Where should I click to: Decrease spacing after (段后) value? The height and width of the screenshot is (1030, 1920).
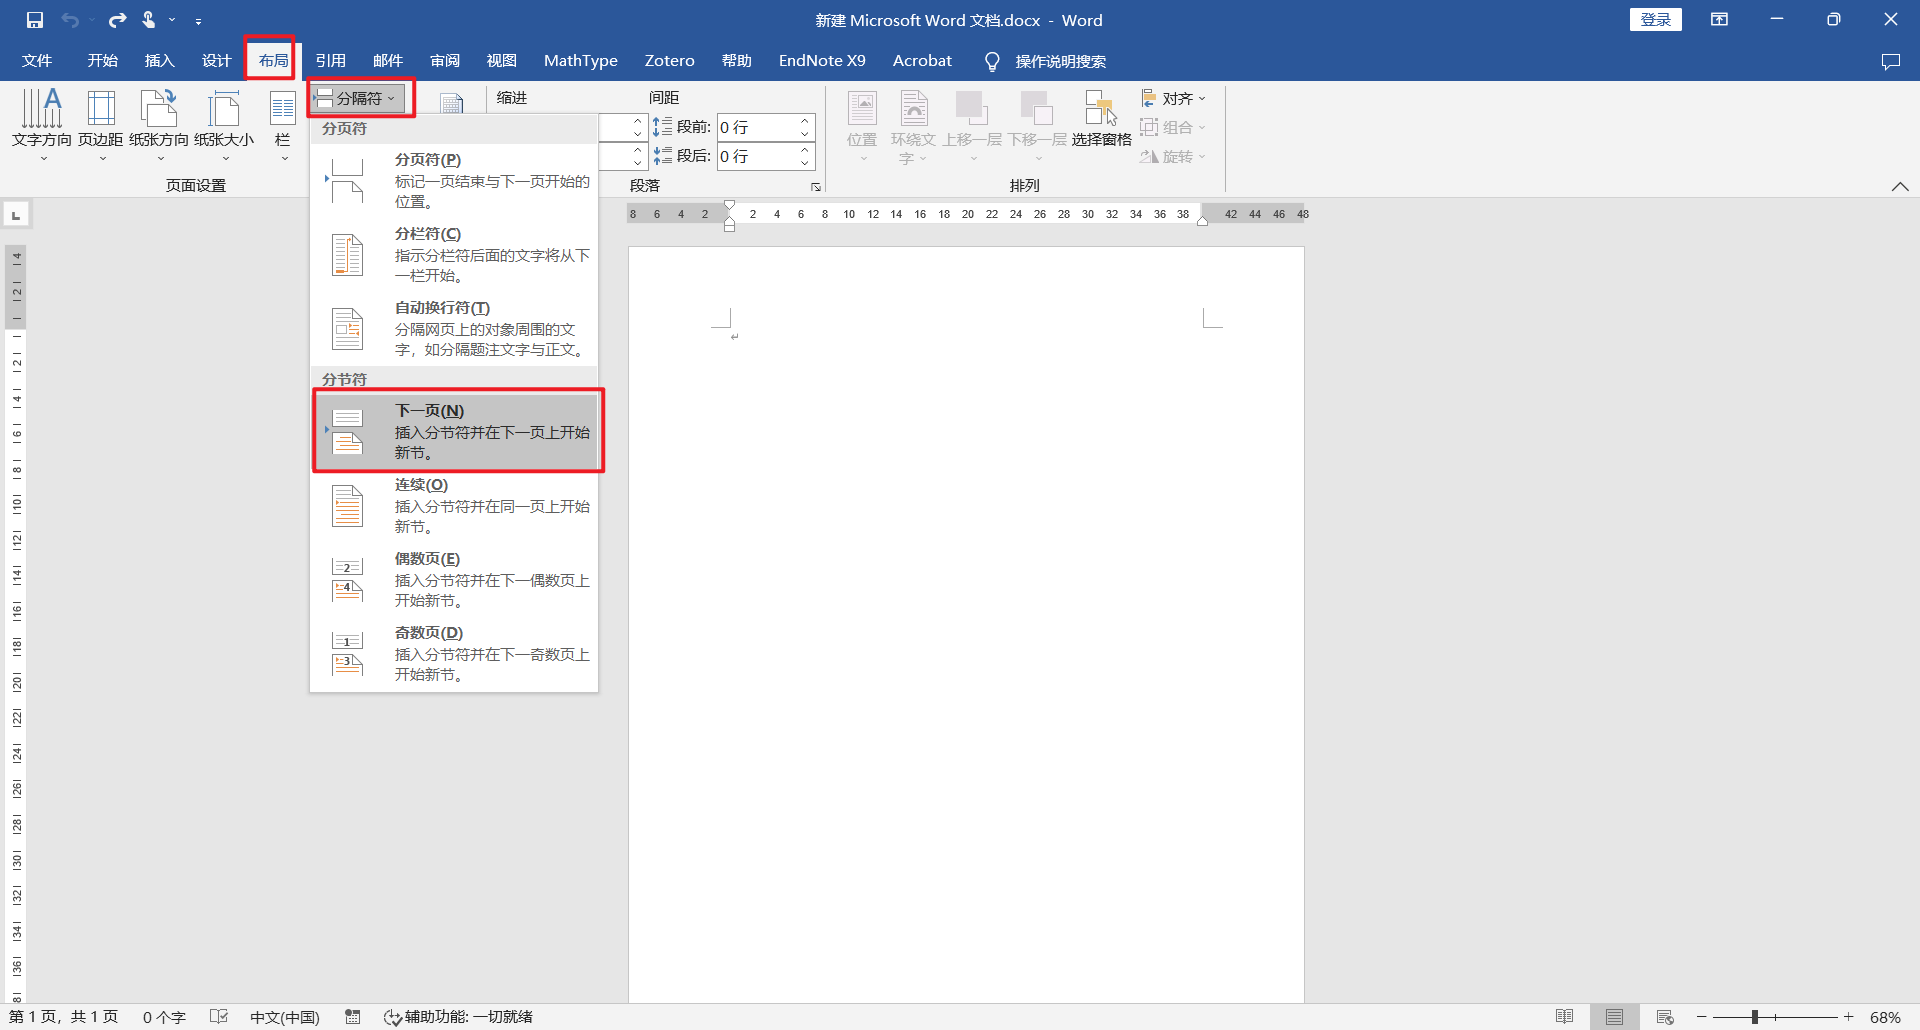(x=805, y=163)
